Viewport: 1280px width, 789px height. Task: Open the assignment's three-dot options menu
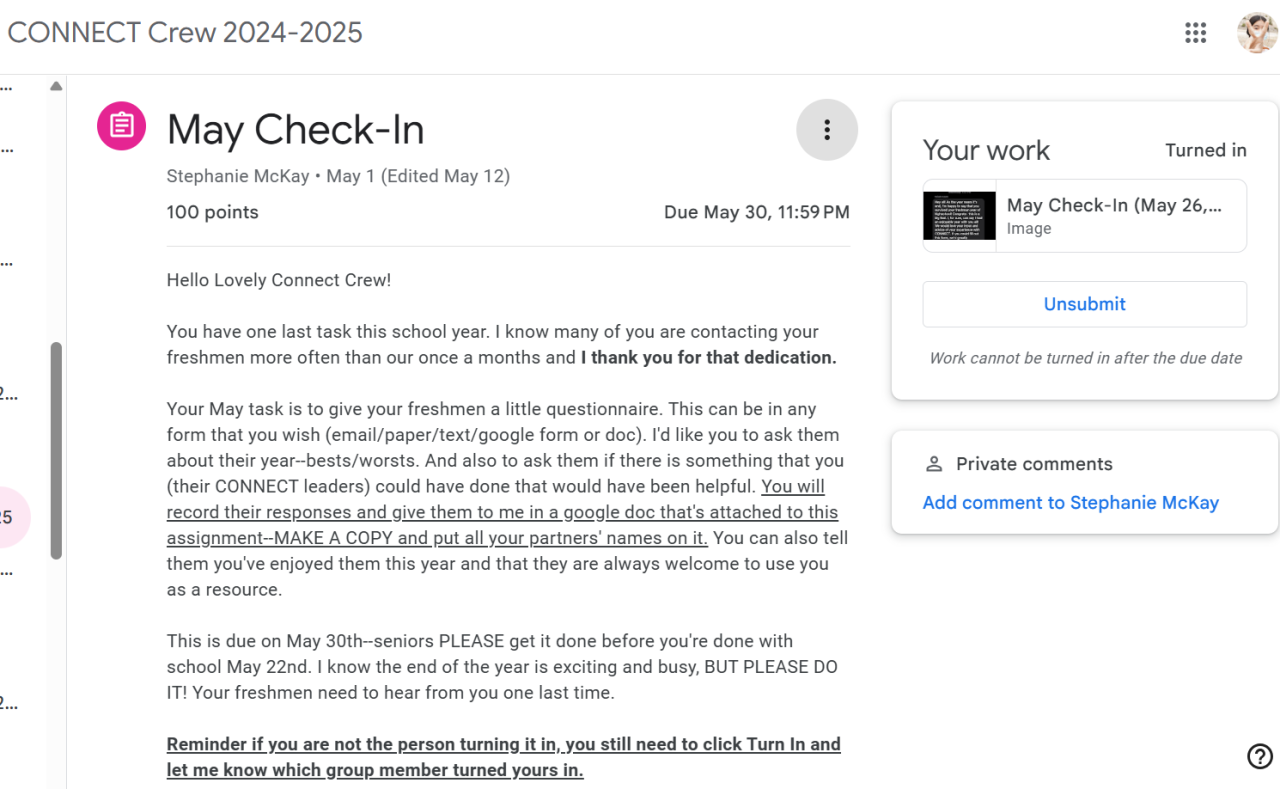pyautogui.click(x=826, y=130)
